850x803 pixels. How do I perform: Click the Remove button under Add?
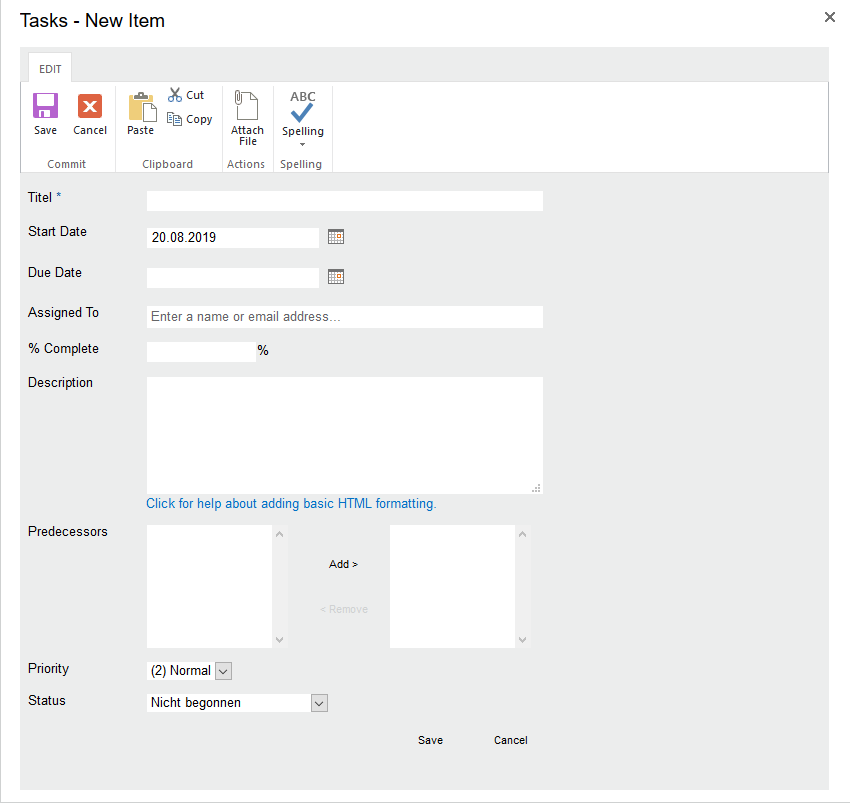click(343, 608)
